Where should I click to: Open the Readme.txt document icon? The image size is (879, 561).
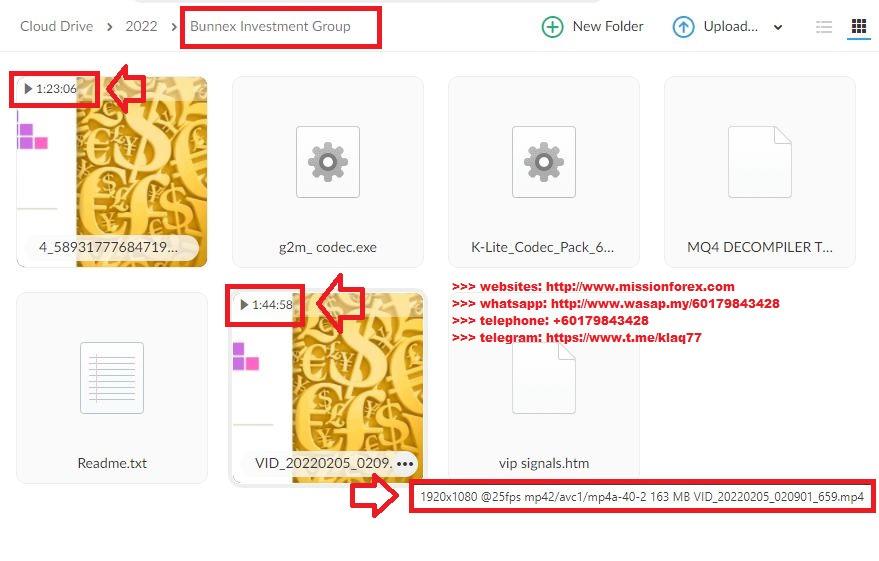[112, 378]
